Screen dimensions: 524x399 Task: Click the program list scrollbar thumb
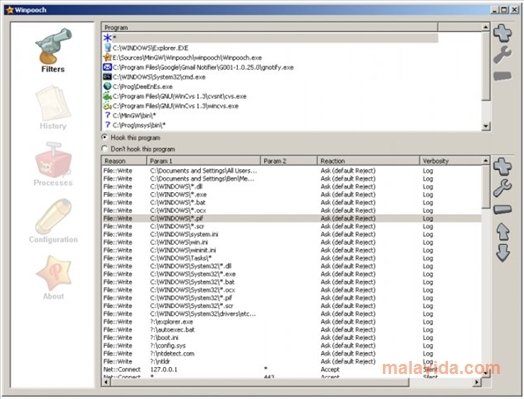(x=486, y=65)
